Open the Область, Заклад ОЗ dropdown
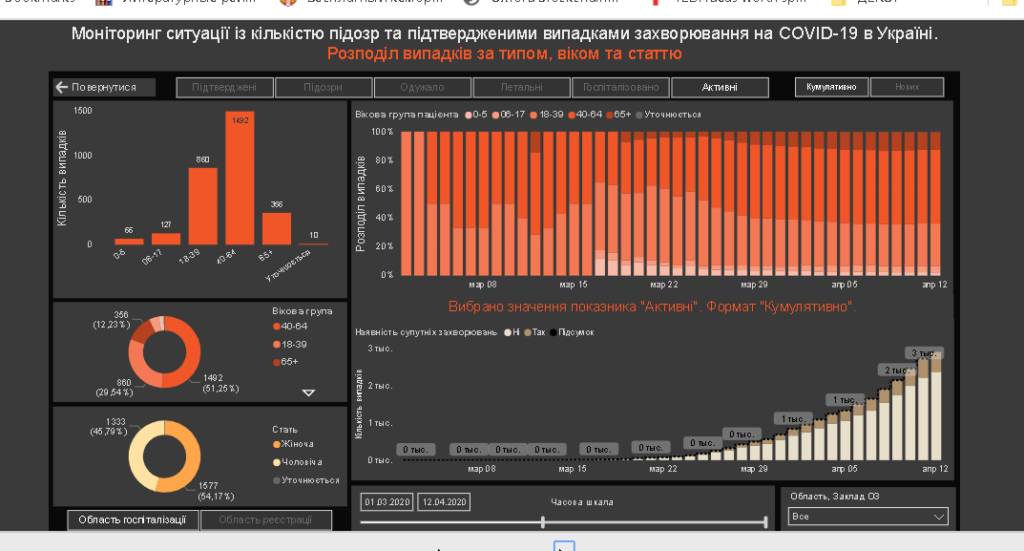 pos(868,516)
